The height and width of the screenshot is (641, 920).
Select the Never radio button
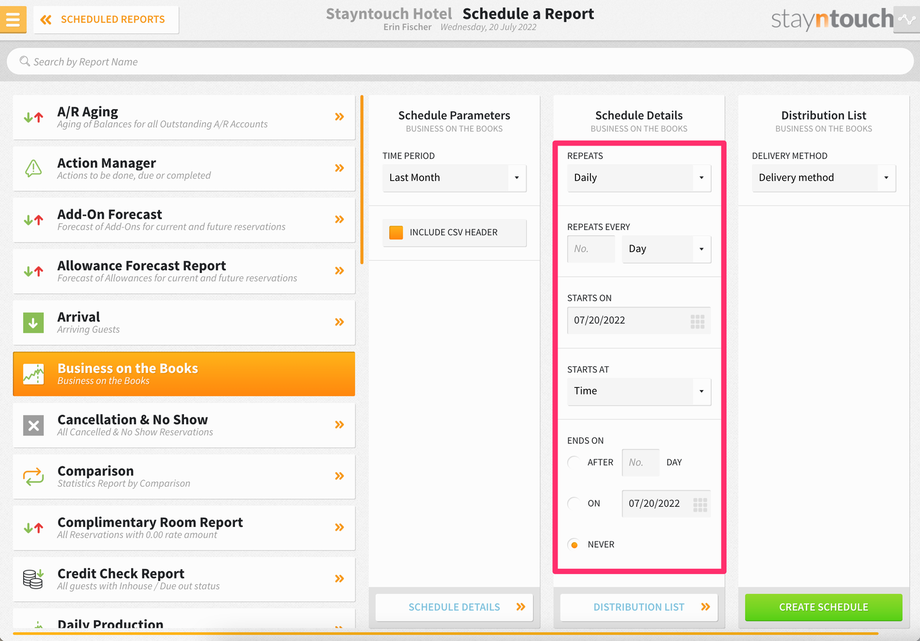[574, 545]
